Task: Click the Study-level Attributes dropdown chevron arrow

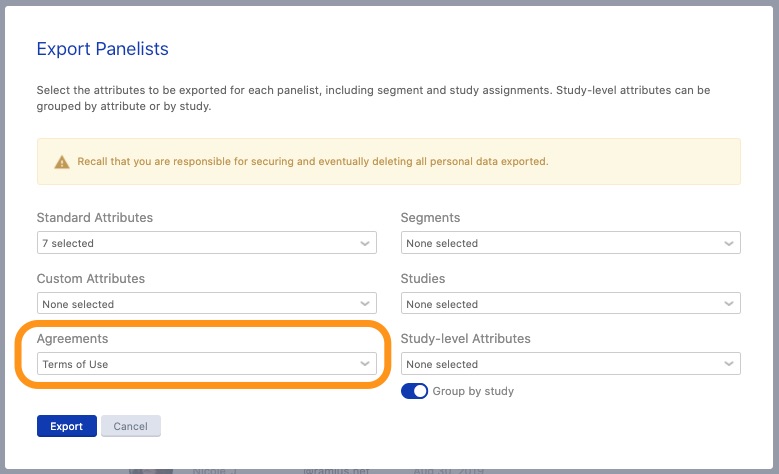Action: 729,364
